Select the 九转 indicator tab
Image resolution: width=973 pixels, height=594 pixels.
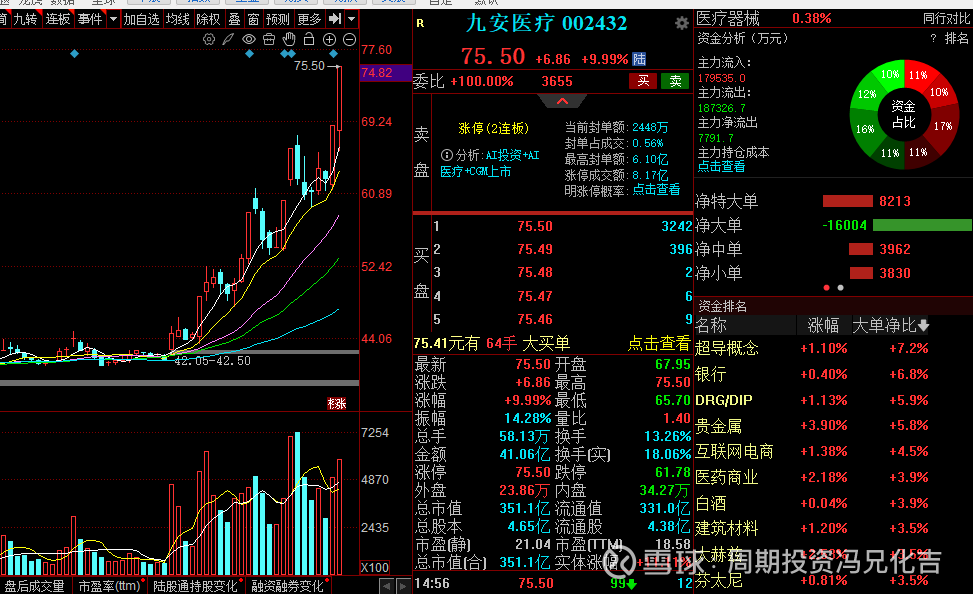pos(25,19)
